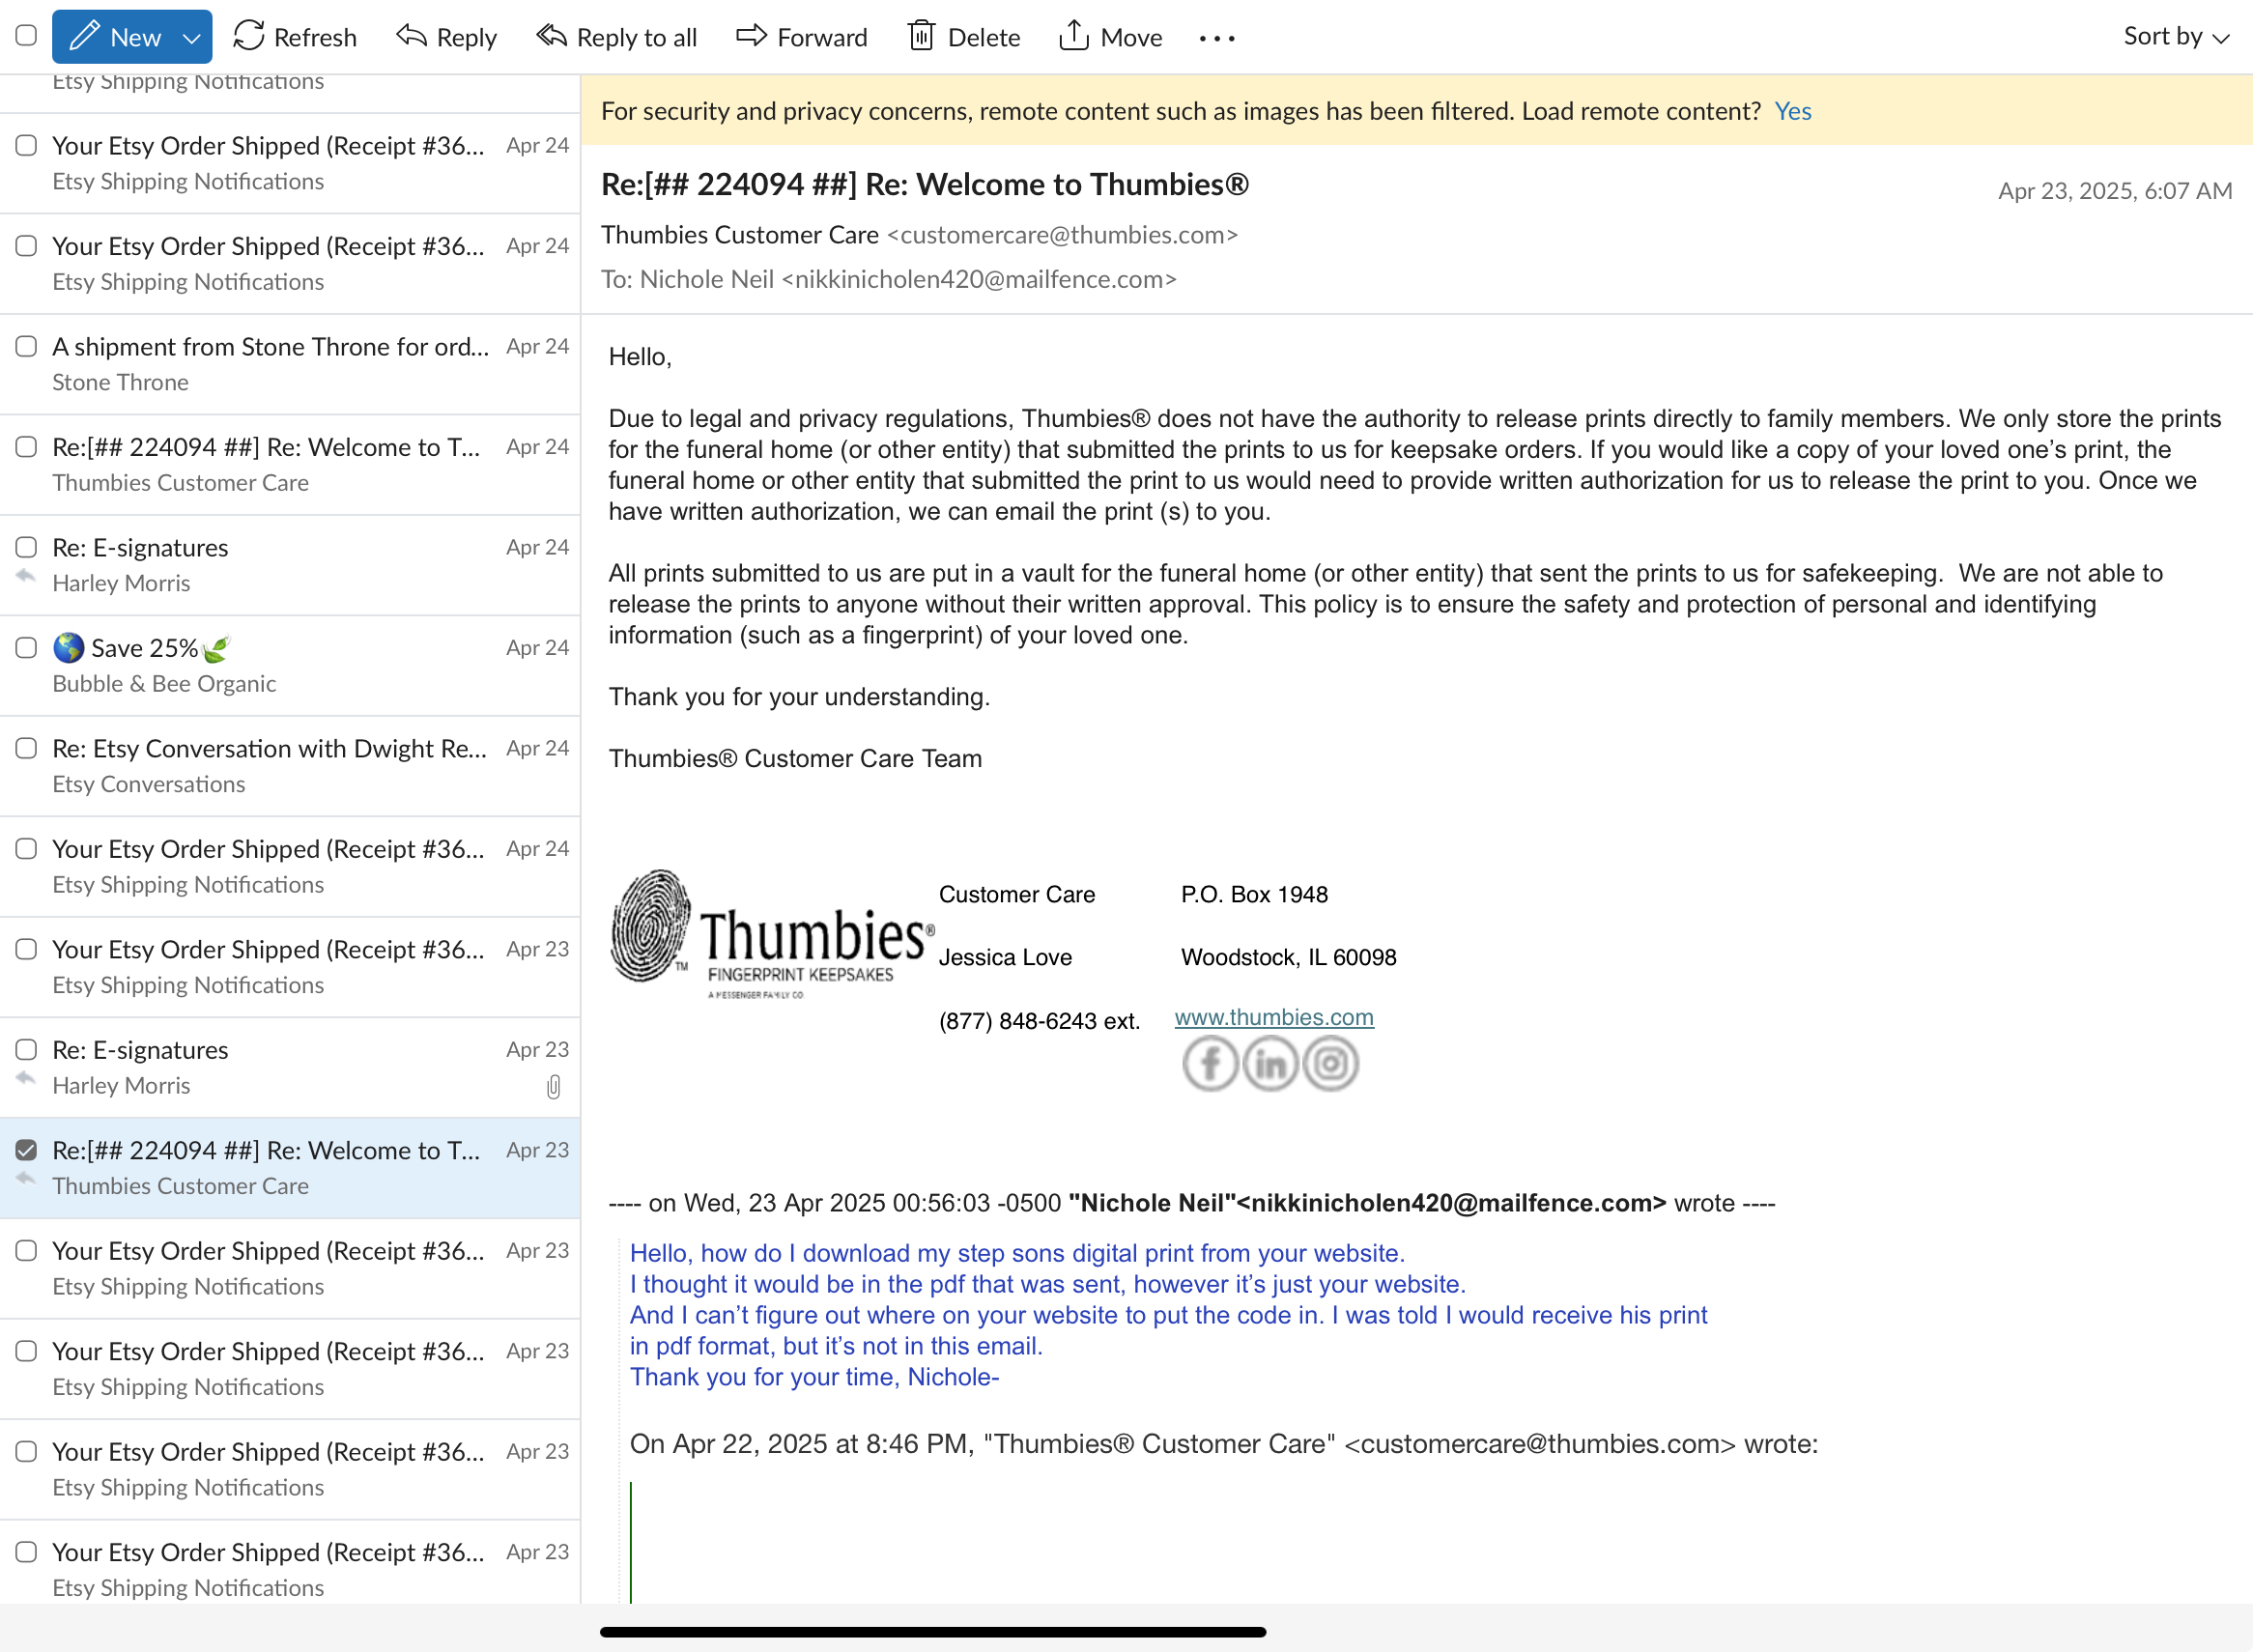Open the Facebook icon in the Thumbies signature
This screenshot has height=1652, width=2253.
pos(1210,1063)
